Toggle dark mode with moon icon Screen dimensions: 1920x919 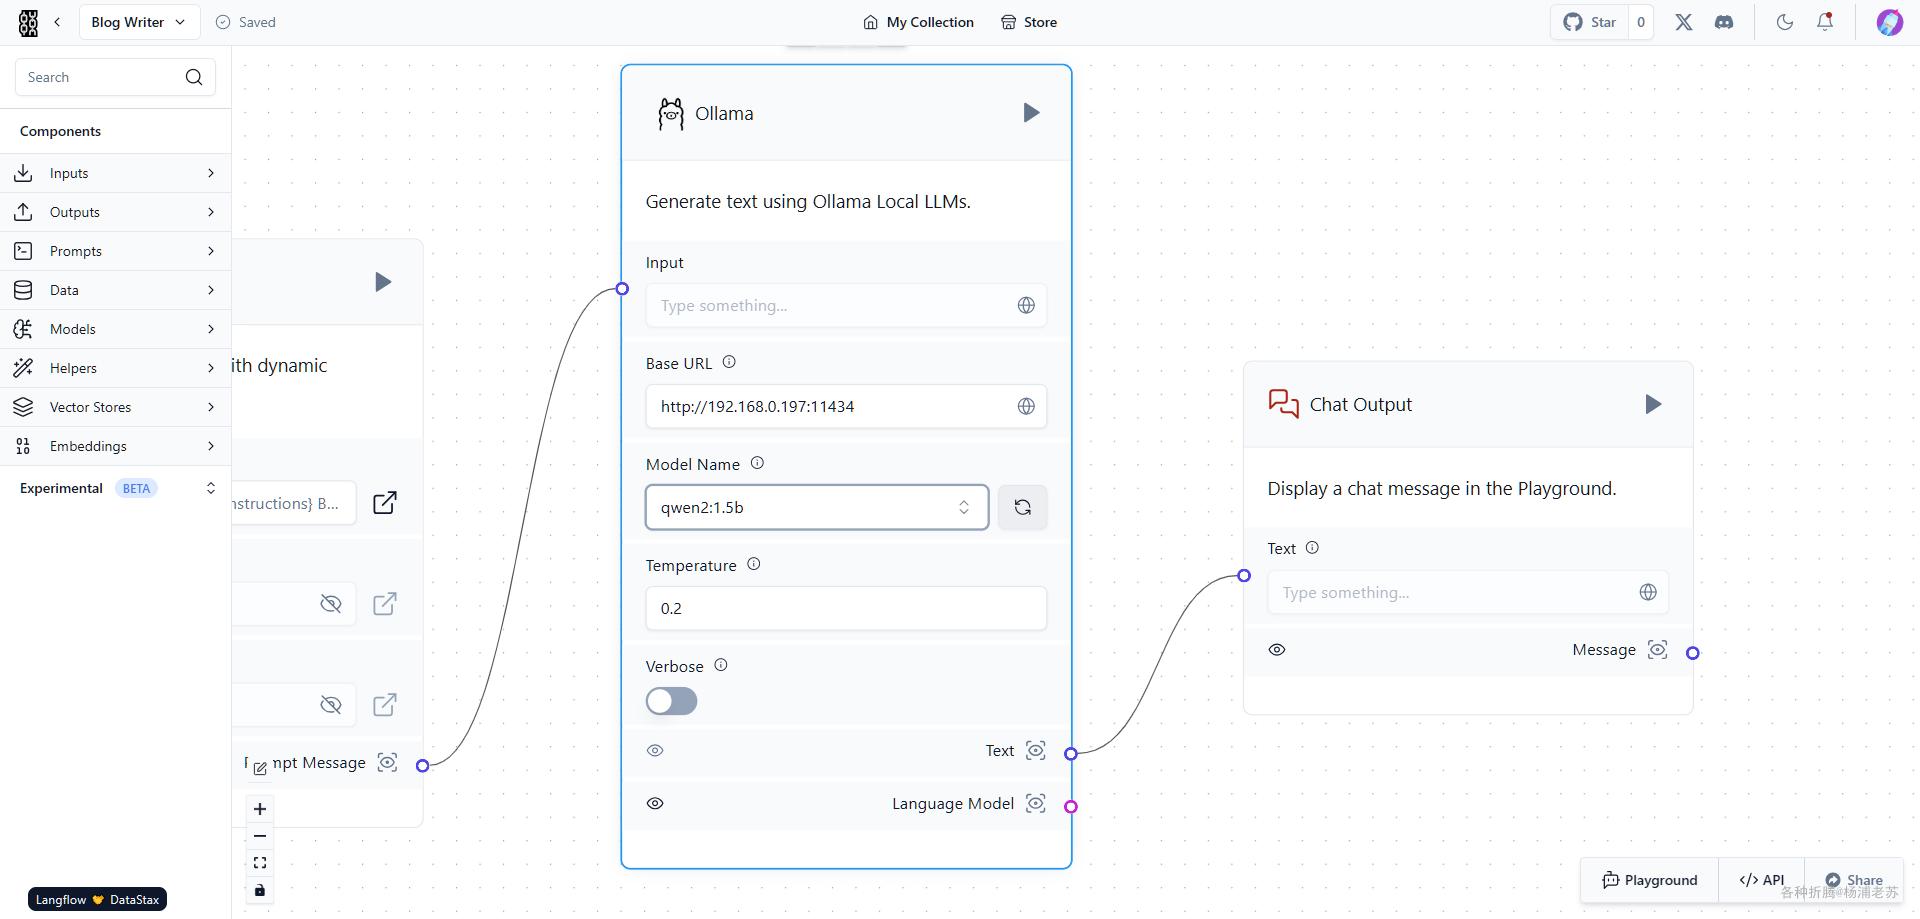tap(1785, 22)
